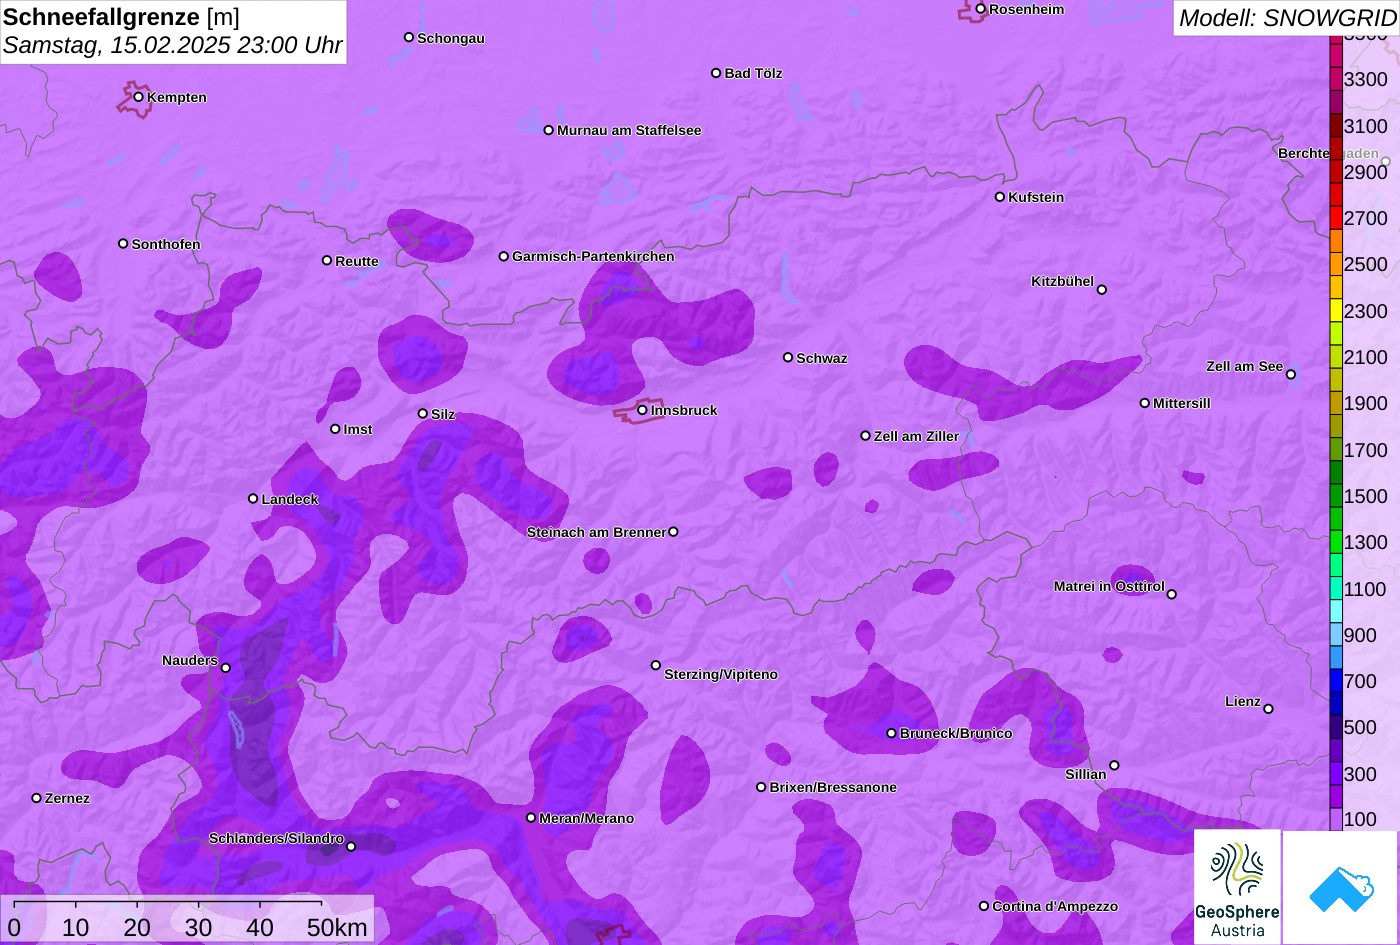Select the Matrei in Osttirol label

click(1109, 586)
